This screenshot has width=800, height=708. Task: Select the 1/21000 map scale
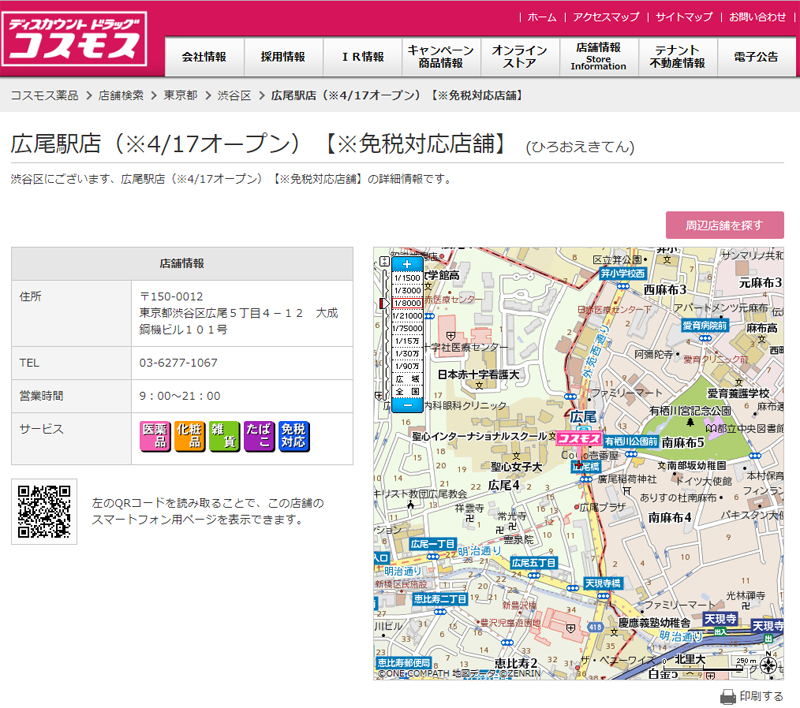pos(406,315)
